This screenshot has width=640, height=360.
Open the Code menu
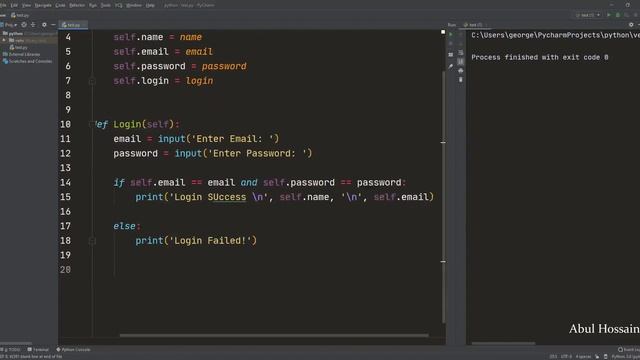[x=60, y=5]
